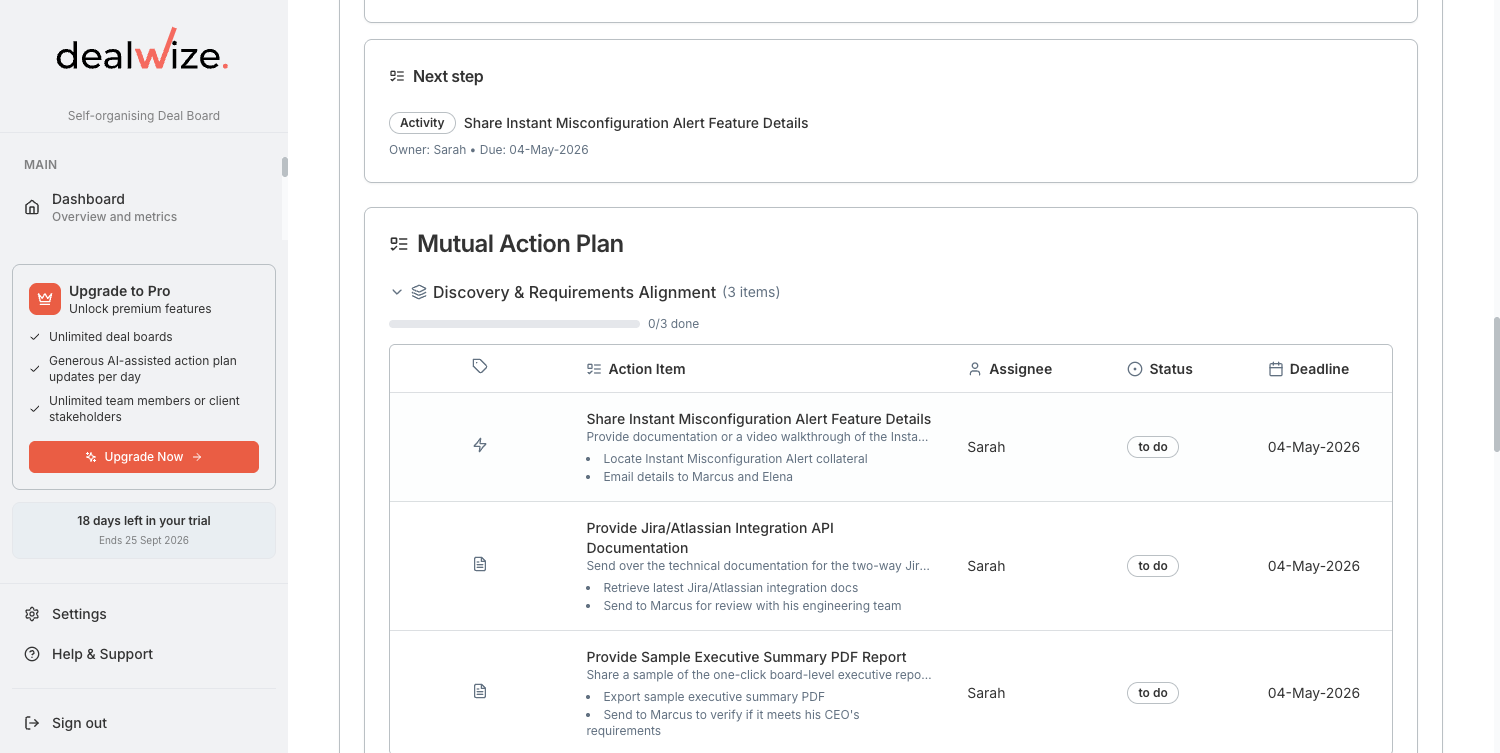Collapse Discovery & Requirements Alignment section

[x=397, y=292]
